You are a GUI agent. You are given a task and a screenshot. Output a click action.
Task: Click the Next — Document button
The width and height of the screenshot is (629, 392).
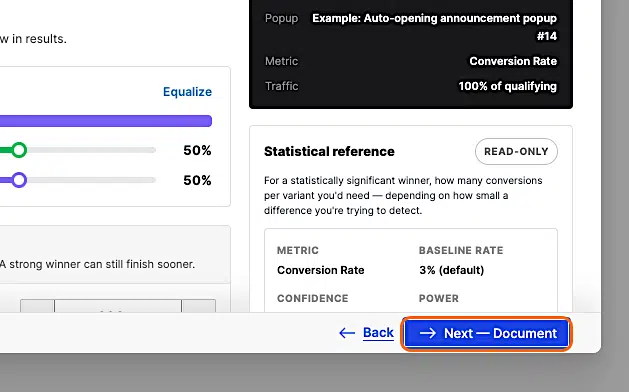[486, 333]
